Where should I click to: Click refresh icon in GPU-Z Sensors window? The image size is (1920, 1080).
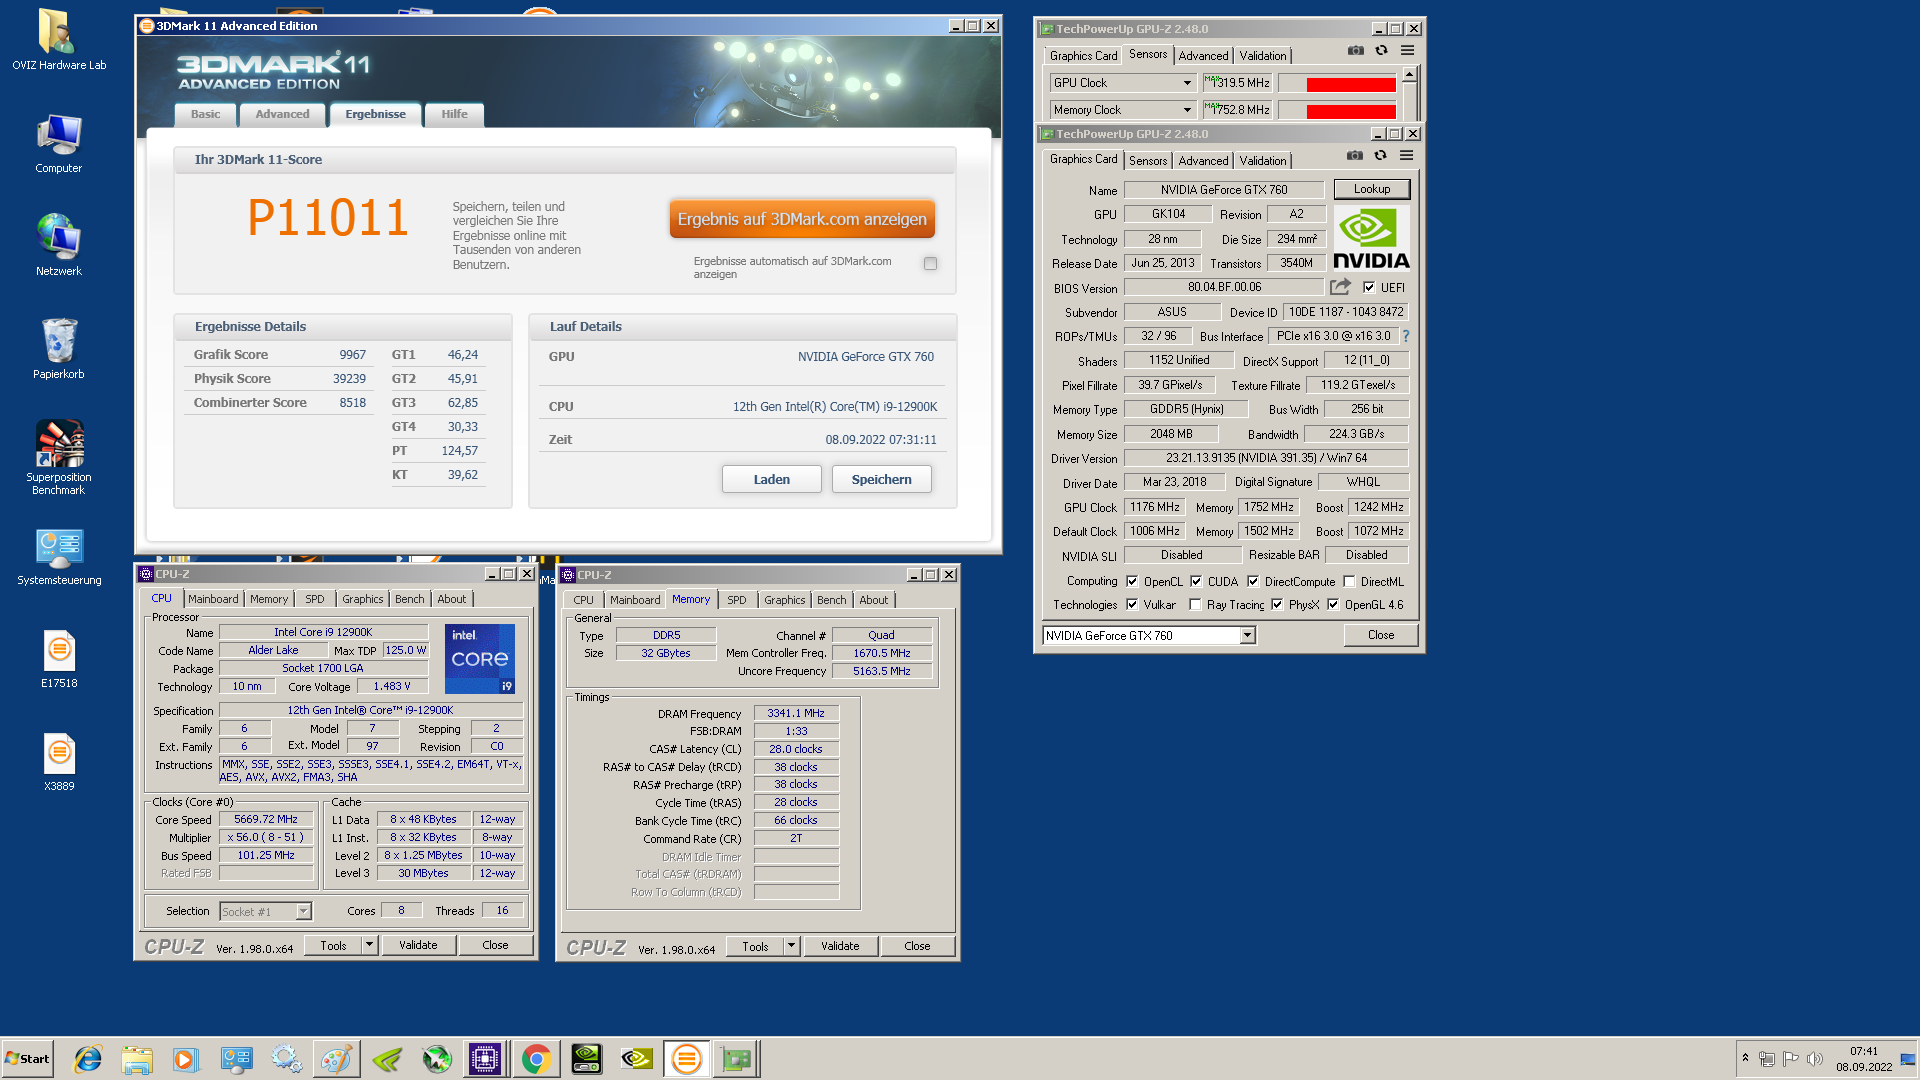point(1381,51)
